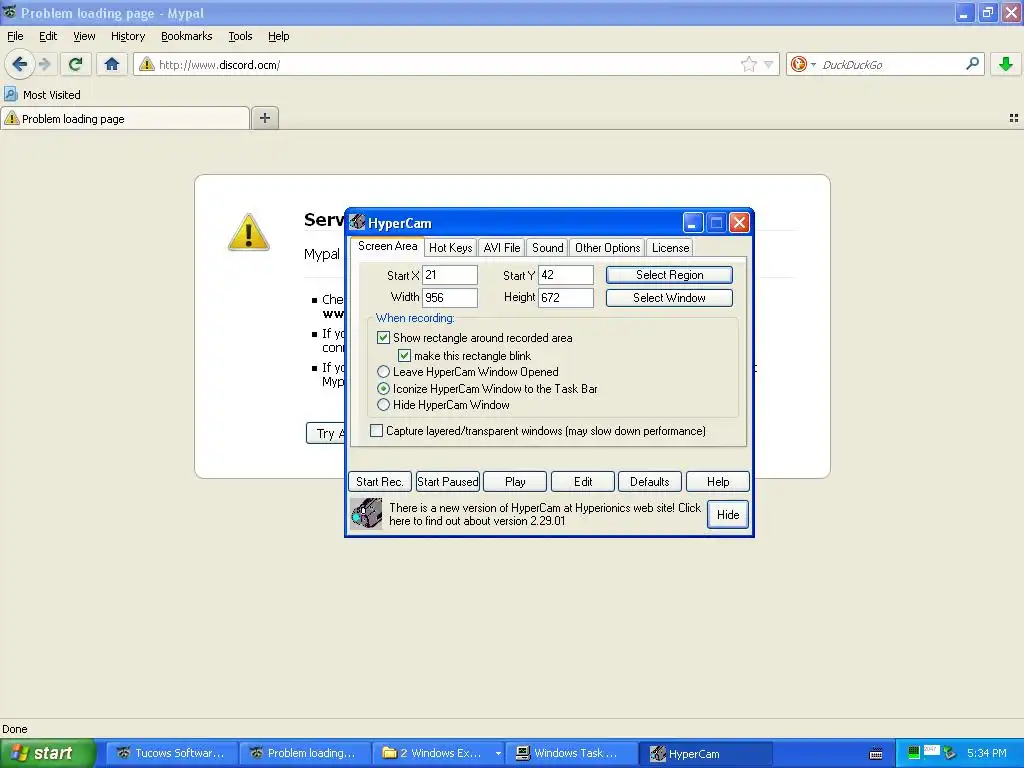
Task: Open the Most Visited bookmarks folder
Action: point(42,95)
